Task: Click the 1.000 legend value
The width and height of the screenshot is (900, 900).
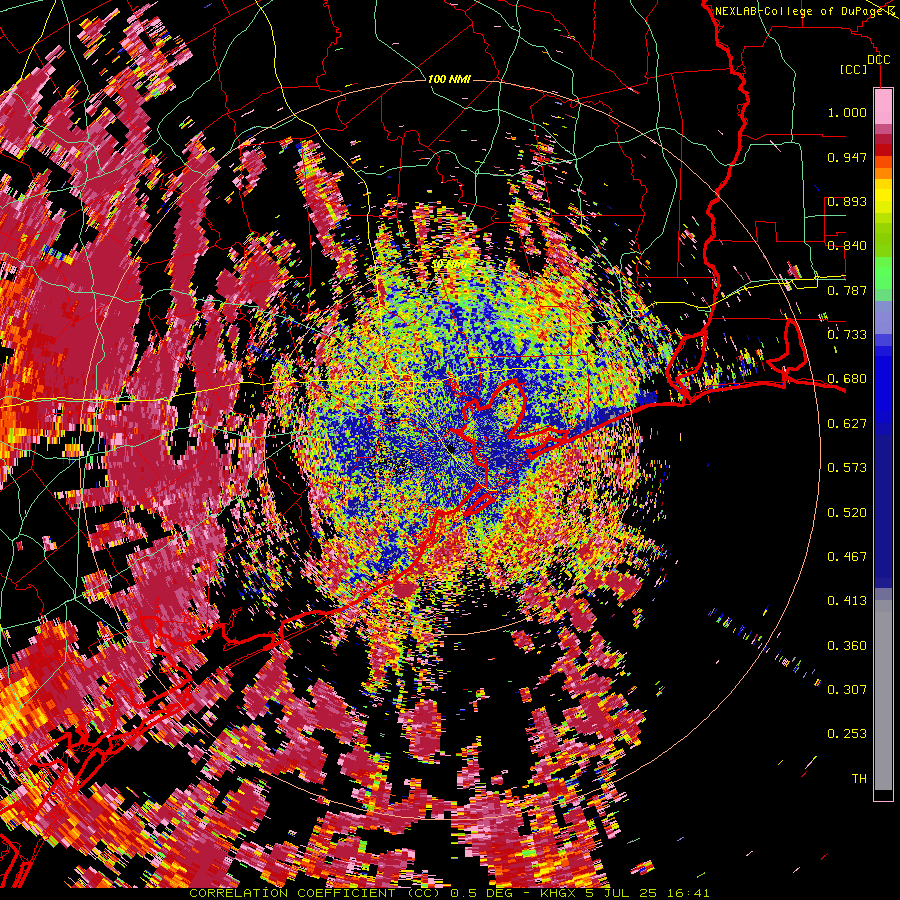Action: (x=847, y=112)
